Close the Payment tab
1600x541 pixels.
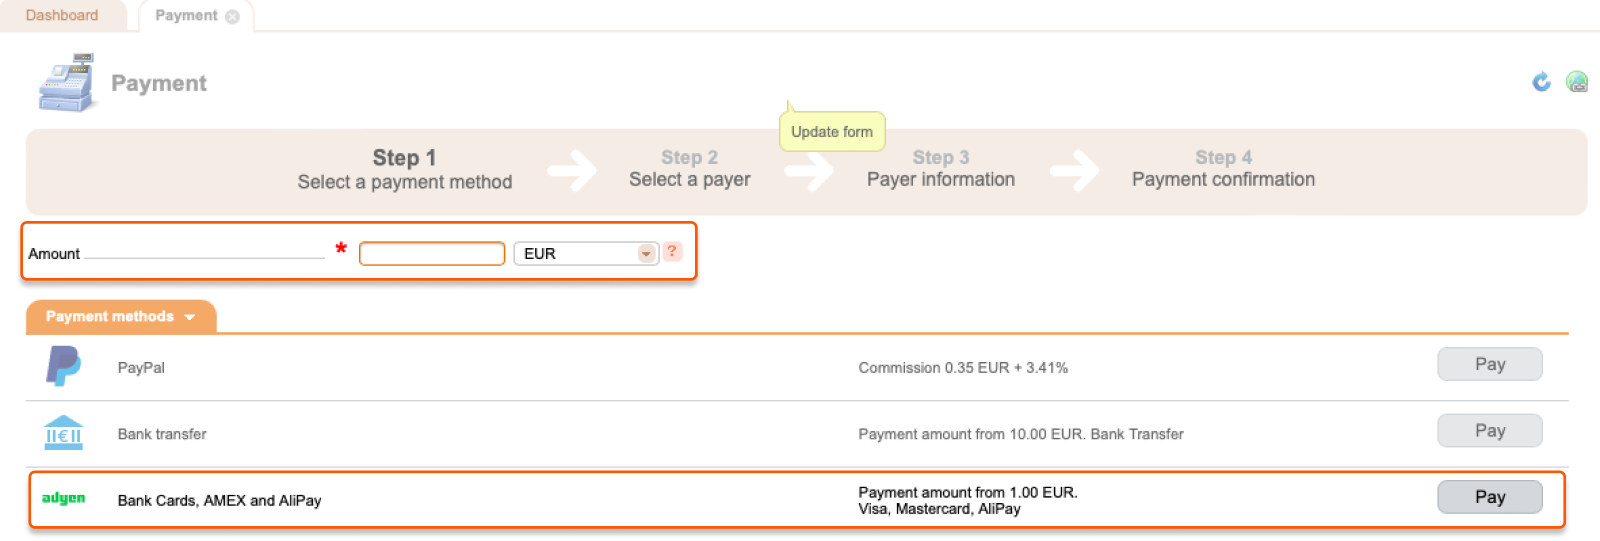233,16
